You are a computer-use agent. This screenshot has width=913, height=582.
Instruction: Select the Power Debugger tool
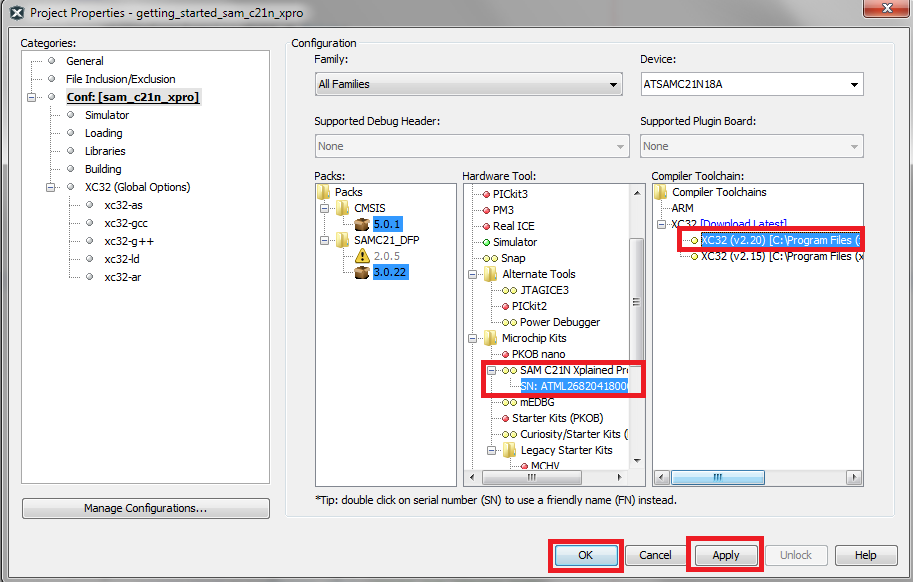click(x=559, y=322)
